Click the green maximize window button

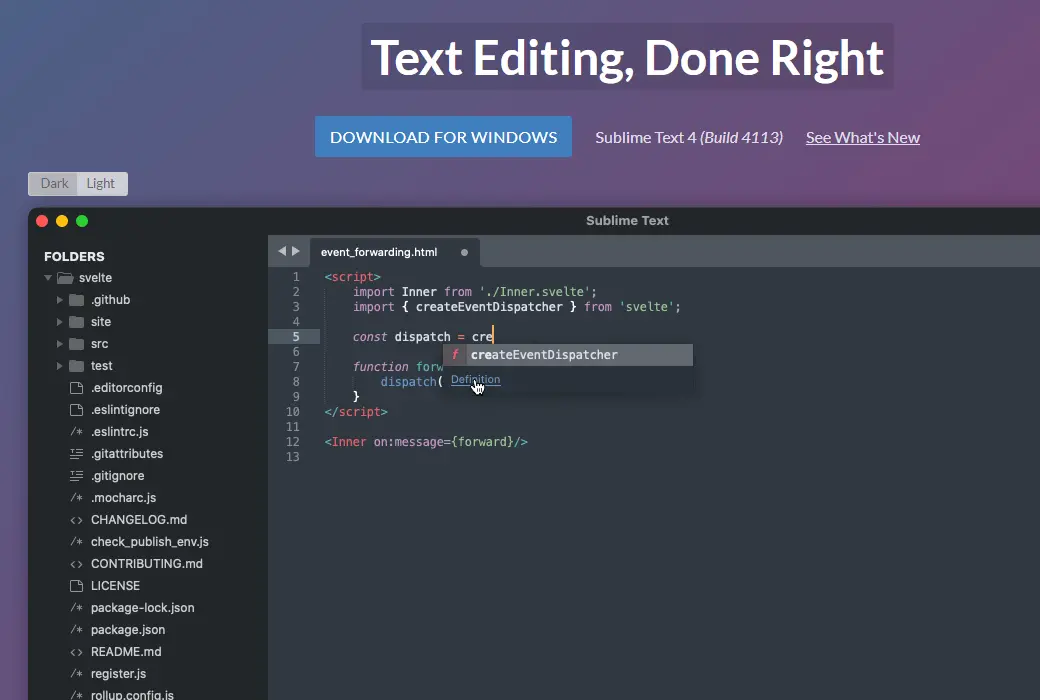point(82,221)
